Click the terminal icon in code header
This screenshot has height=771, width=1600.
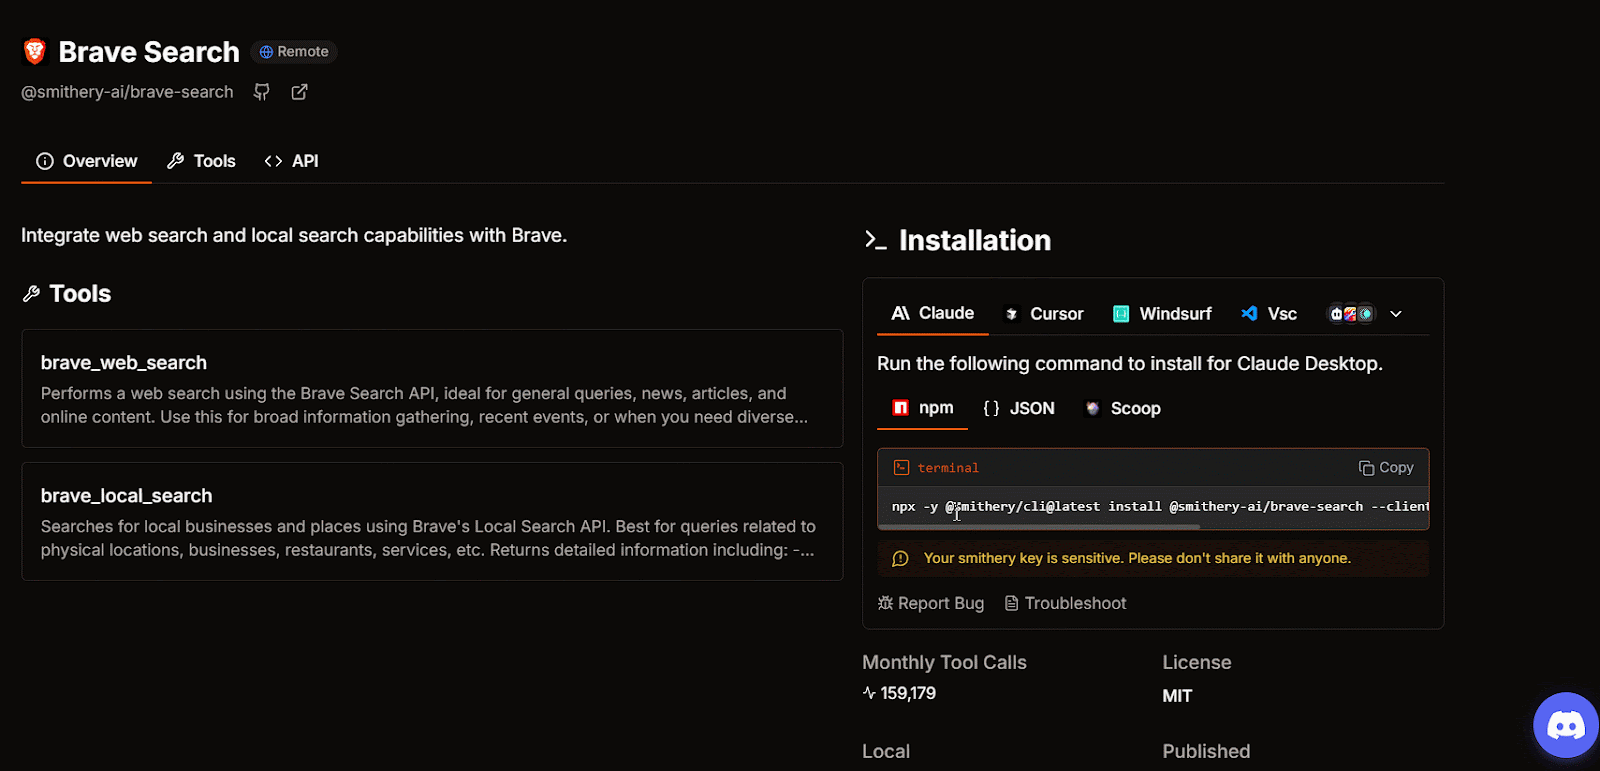(901, 467)
